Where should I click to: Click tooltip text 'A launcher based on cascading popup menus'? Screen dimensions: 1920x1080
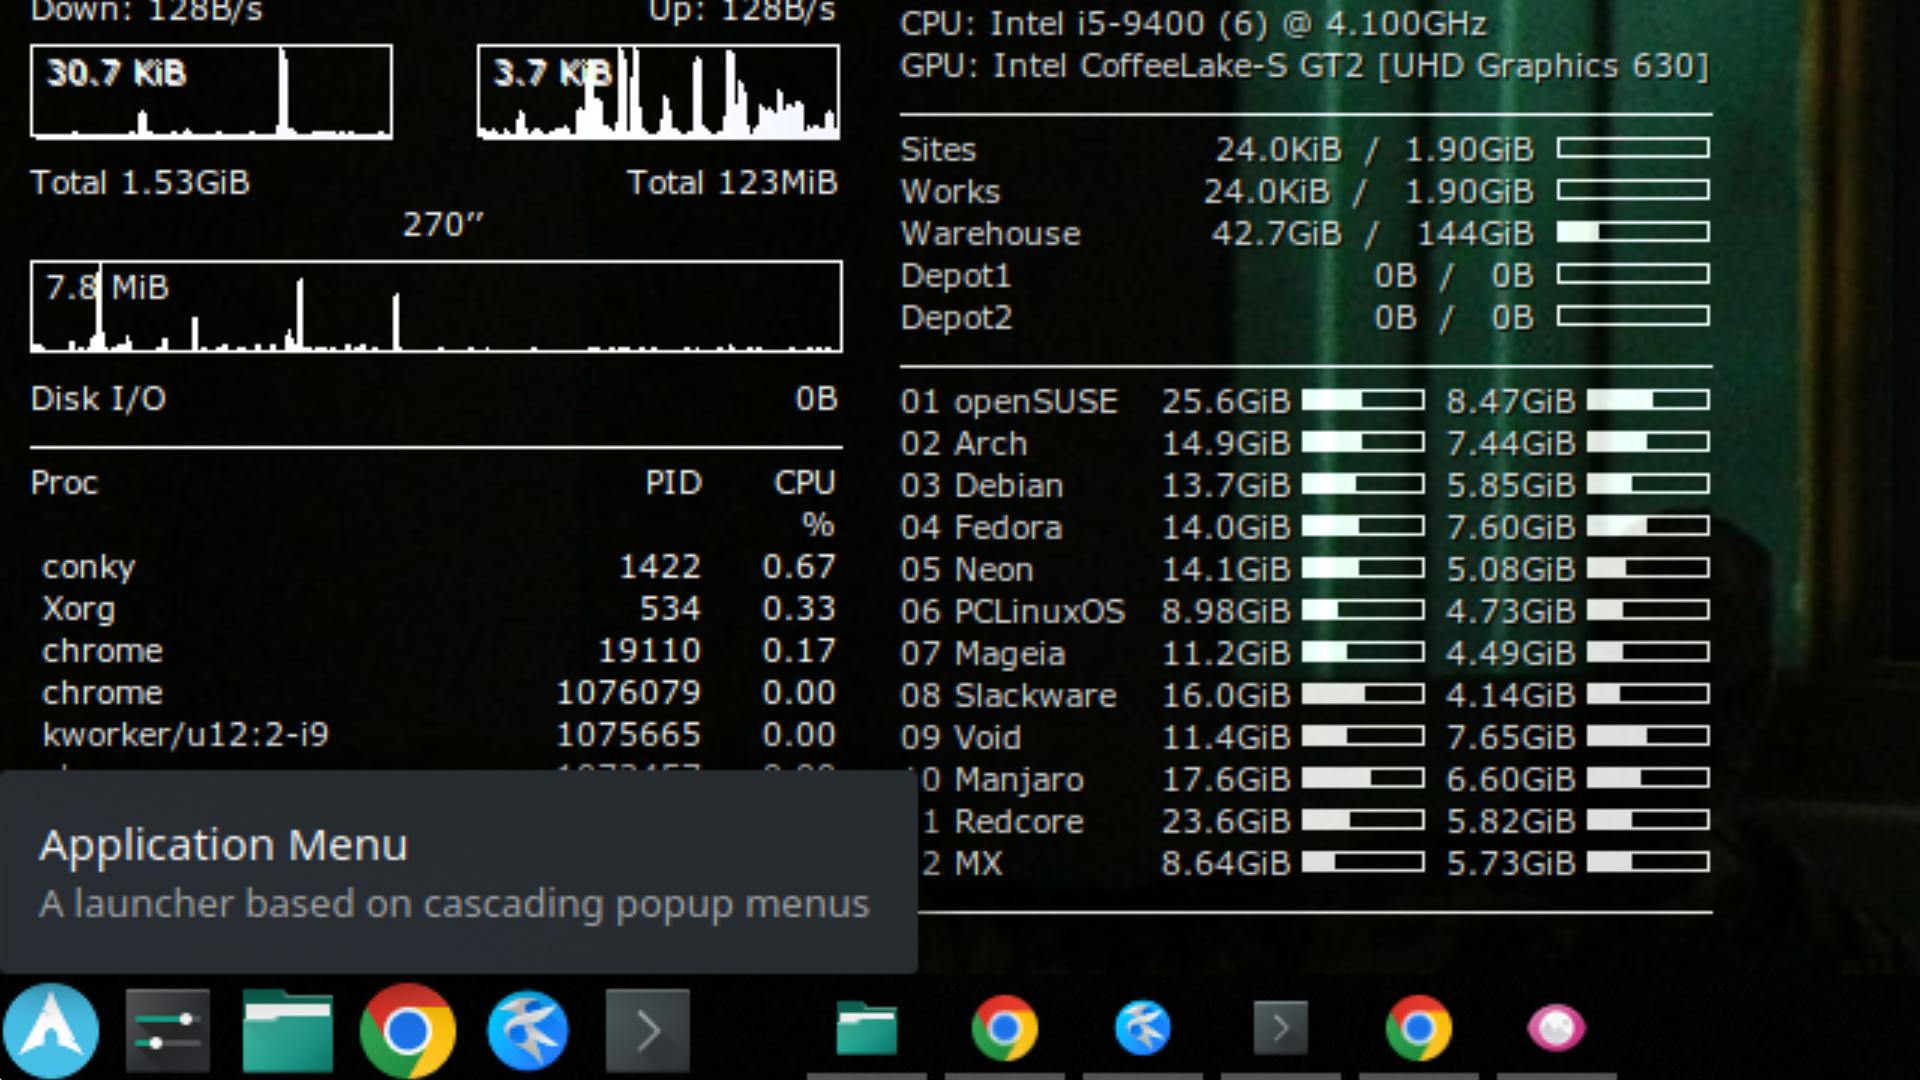pos(455,904)
